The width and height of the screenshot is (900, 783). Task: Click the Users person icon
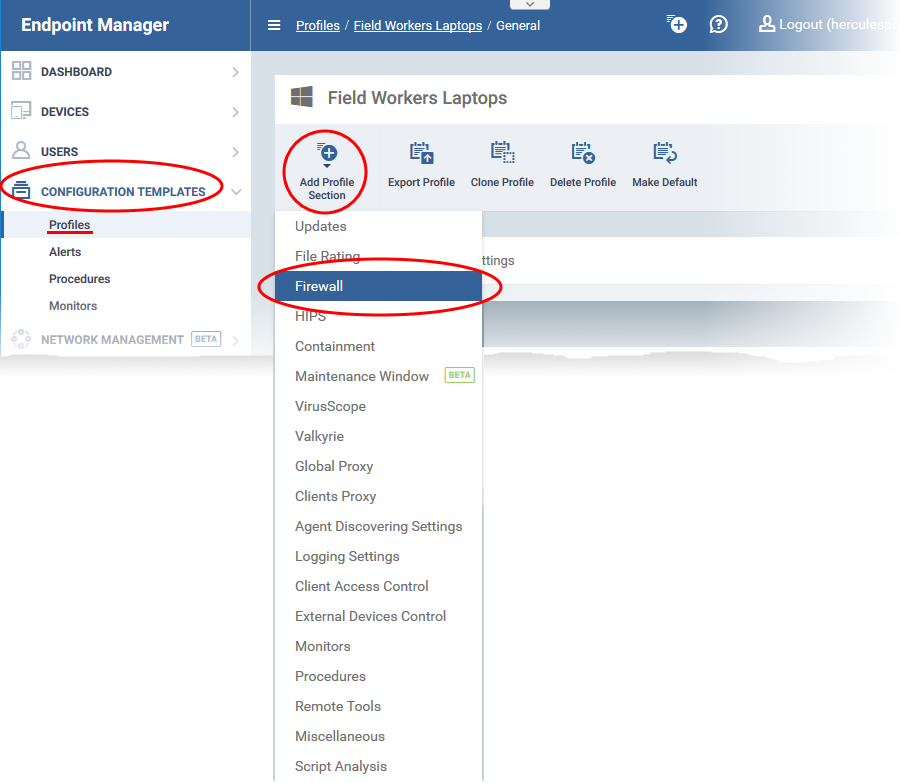coord(21,150)
